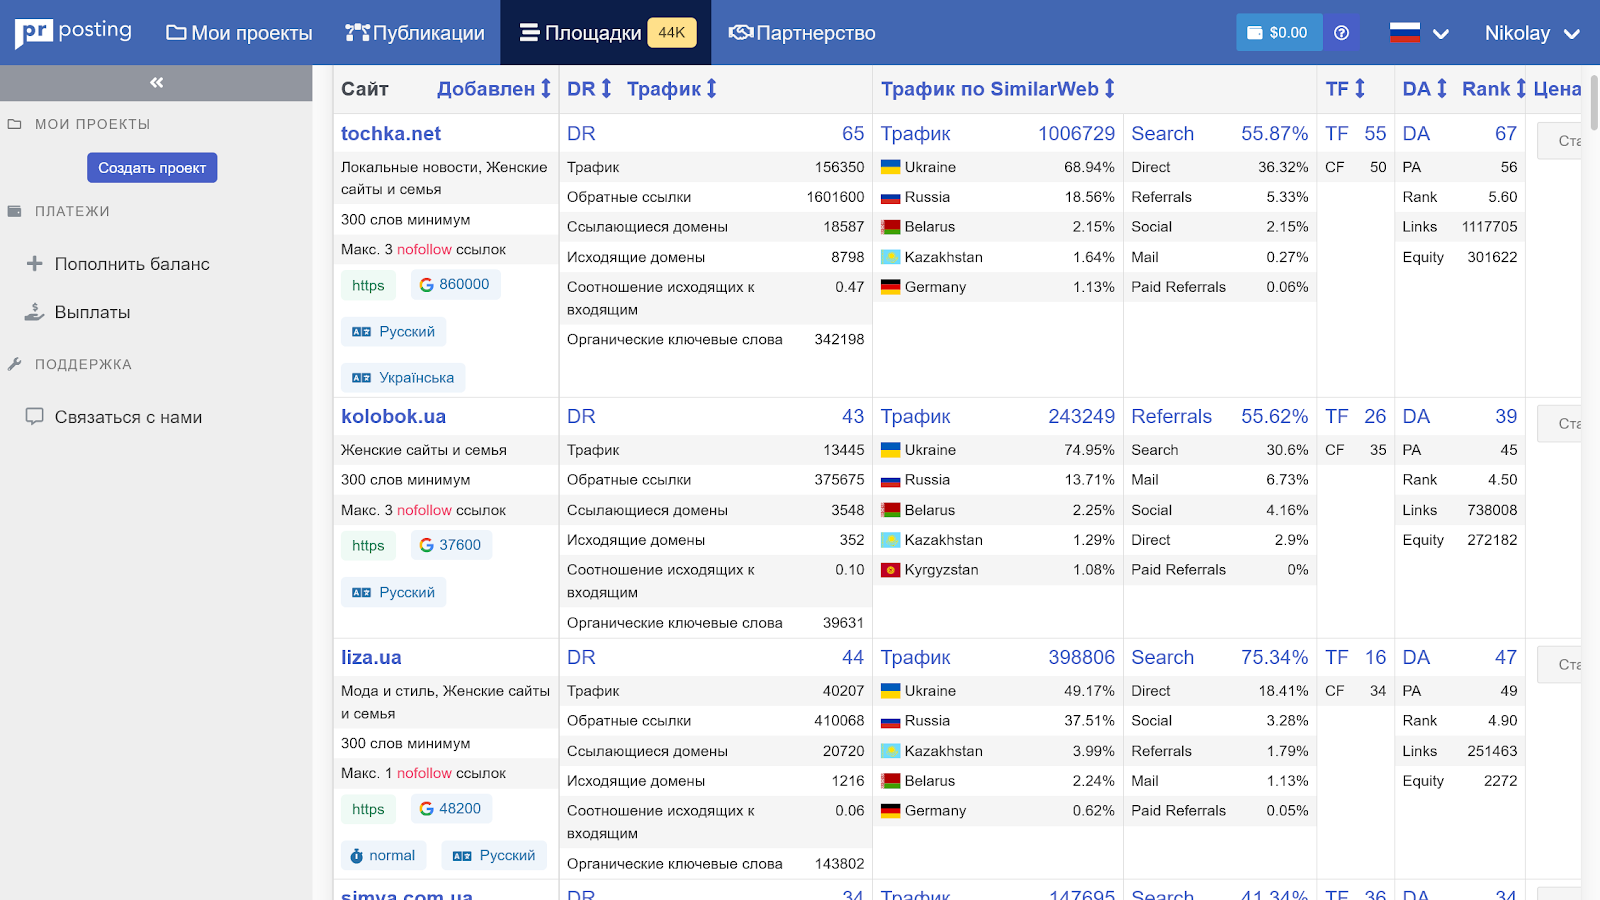Sort by Rank column header
Screen dimensions: 1600x900
[x=1494, y=89]
